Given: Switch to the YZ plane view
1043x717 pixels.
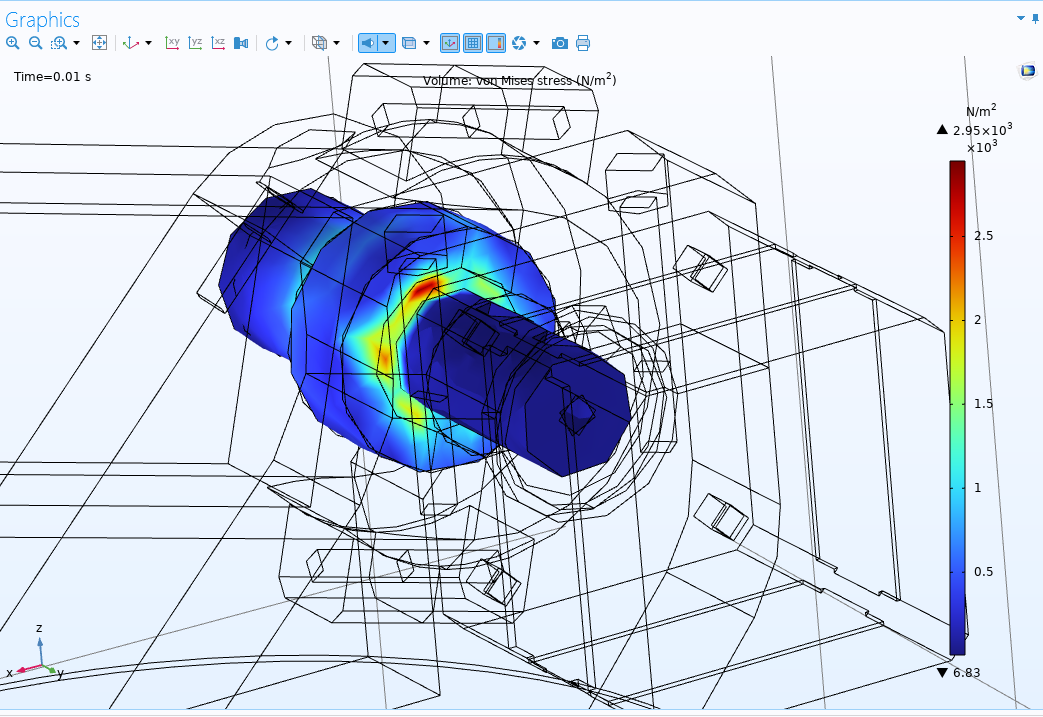Looking at the screenshot, I should pos(196,43).
